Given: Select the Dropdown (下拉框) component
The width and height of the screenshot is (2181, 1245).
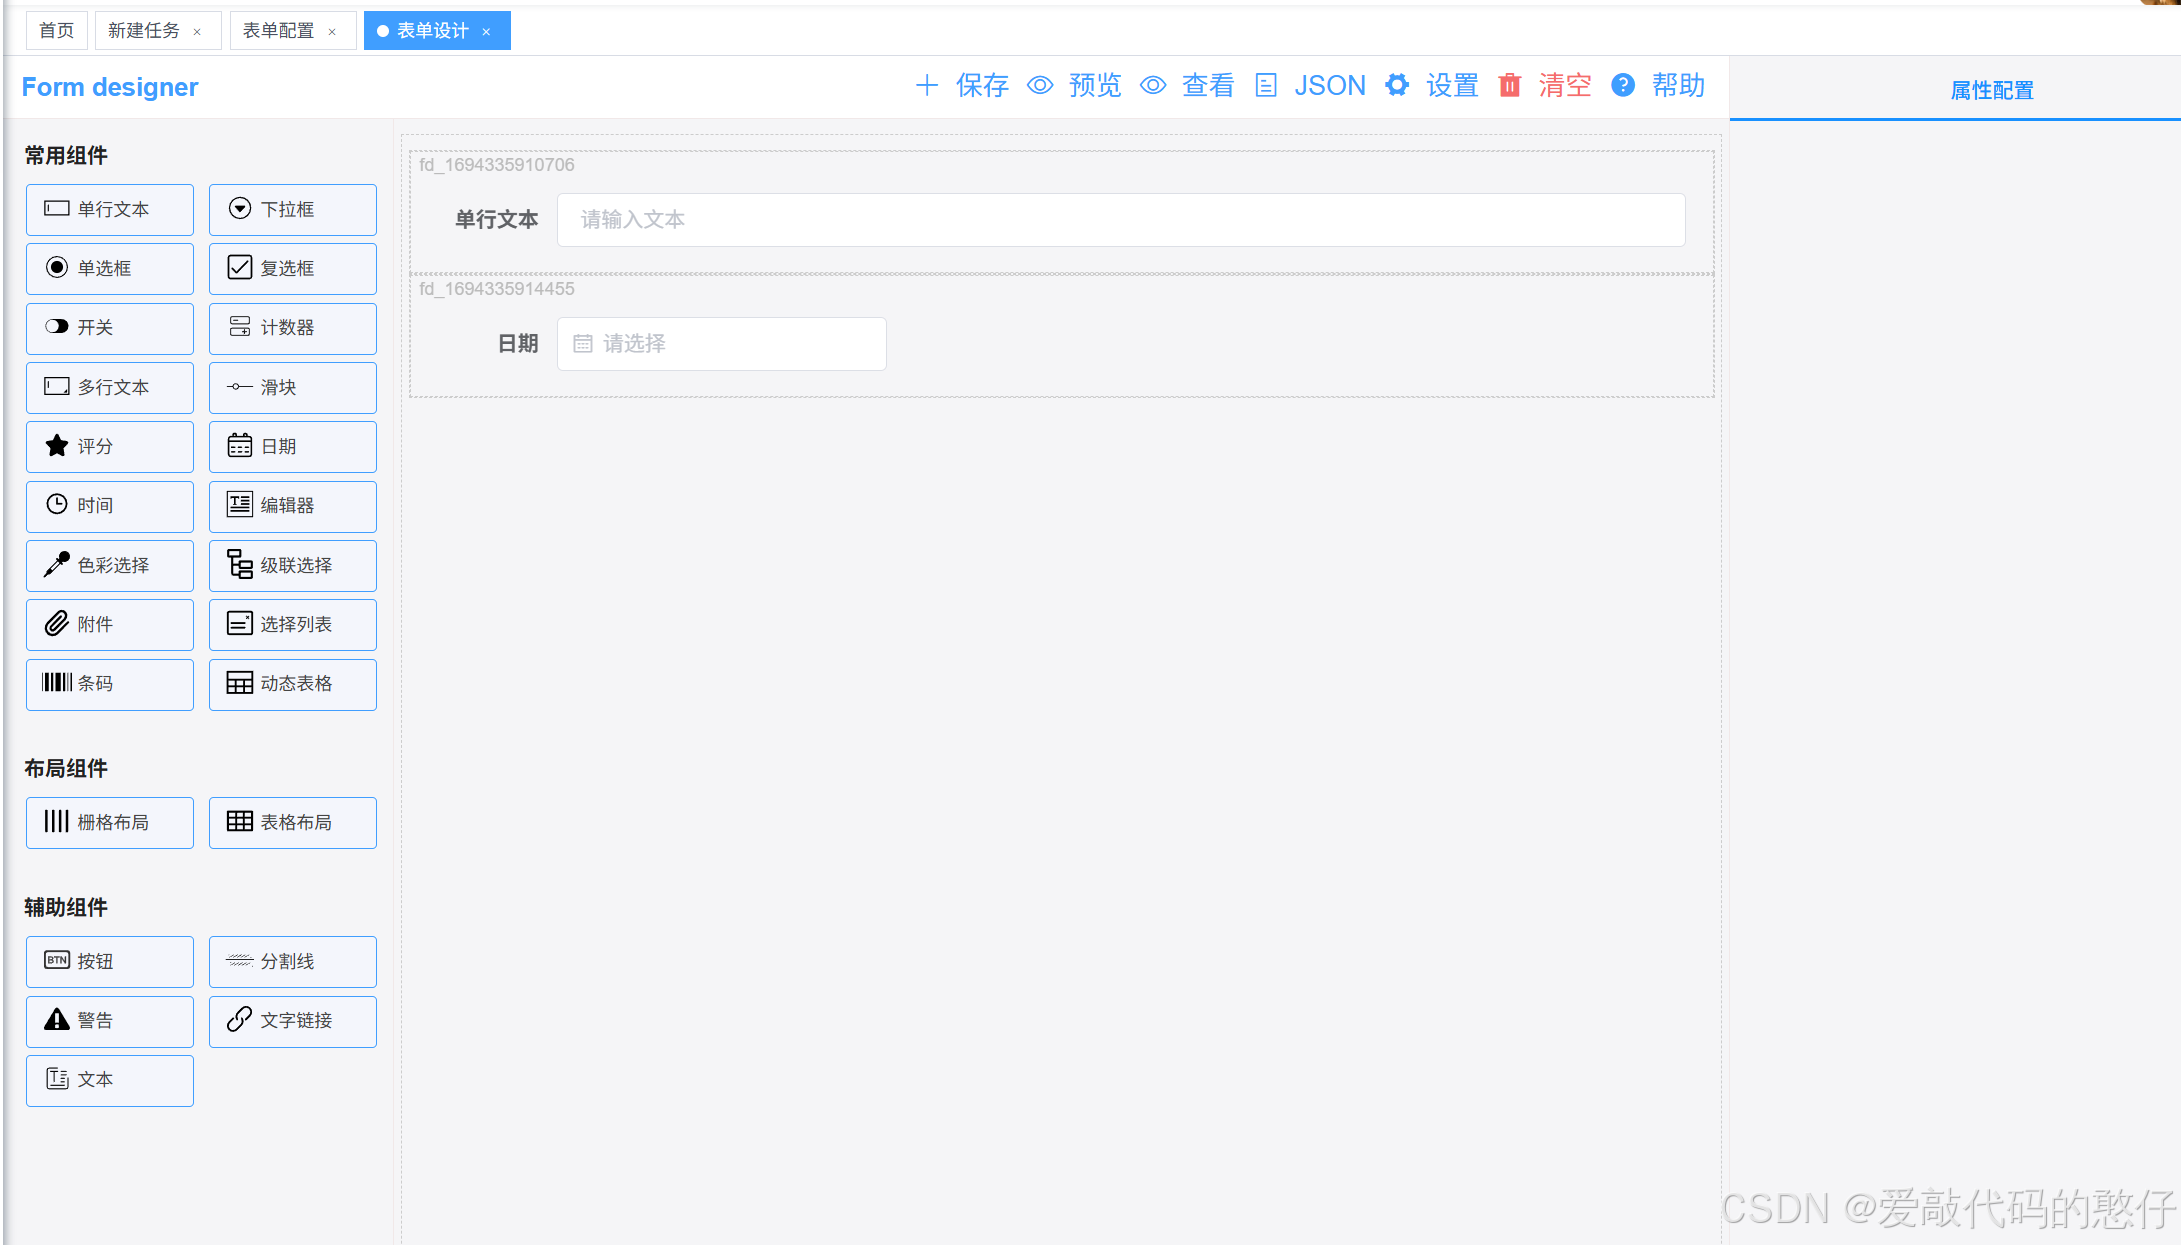Looking at the screenshot, I should [292, 210].
